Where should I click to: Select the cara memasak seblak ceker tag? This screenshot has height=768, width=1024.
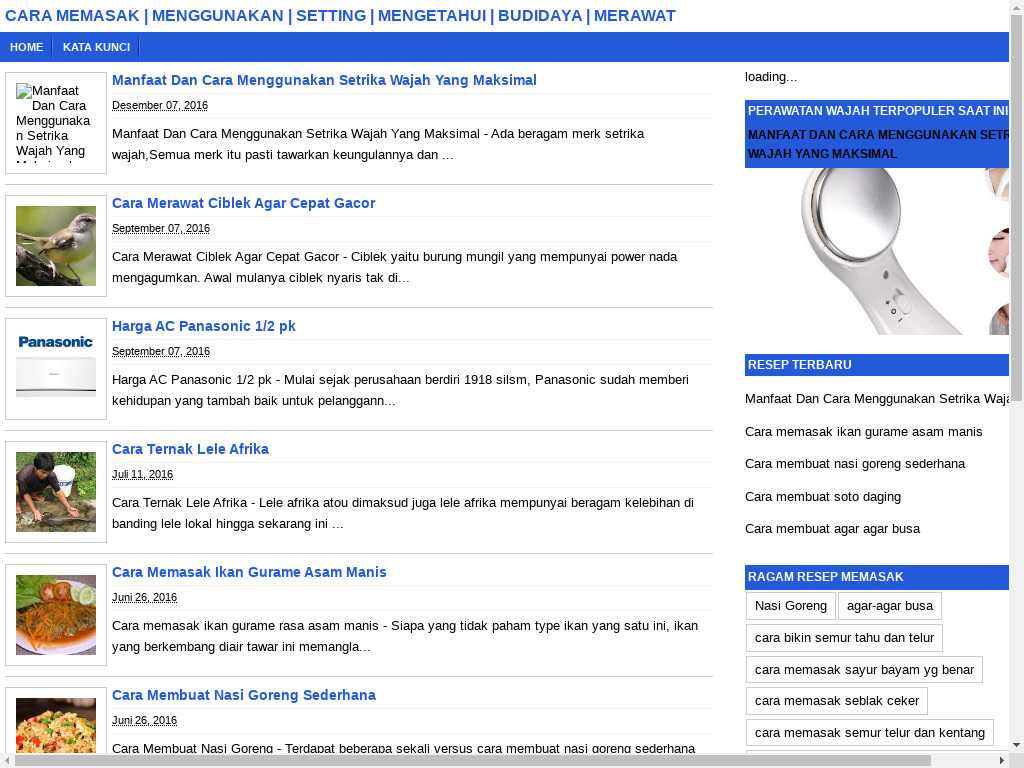[x=837, y=701]
